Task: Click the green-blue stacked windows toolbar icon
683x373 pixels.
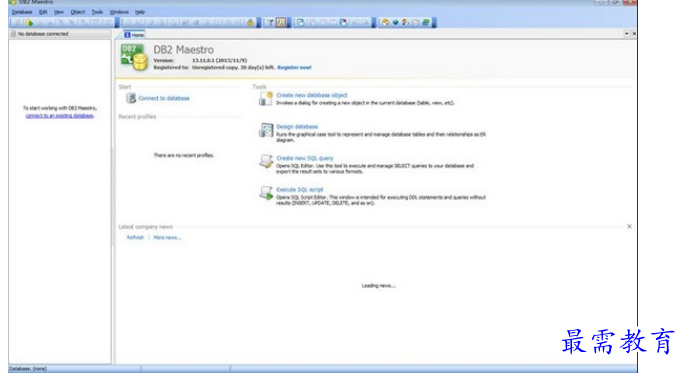Action: click(426, 22)
